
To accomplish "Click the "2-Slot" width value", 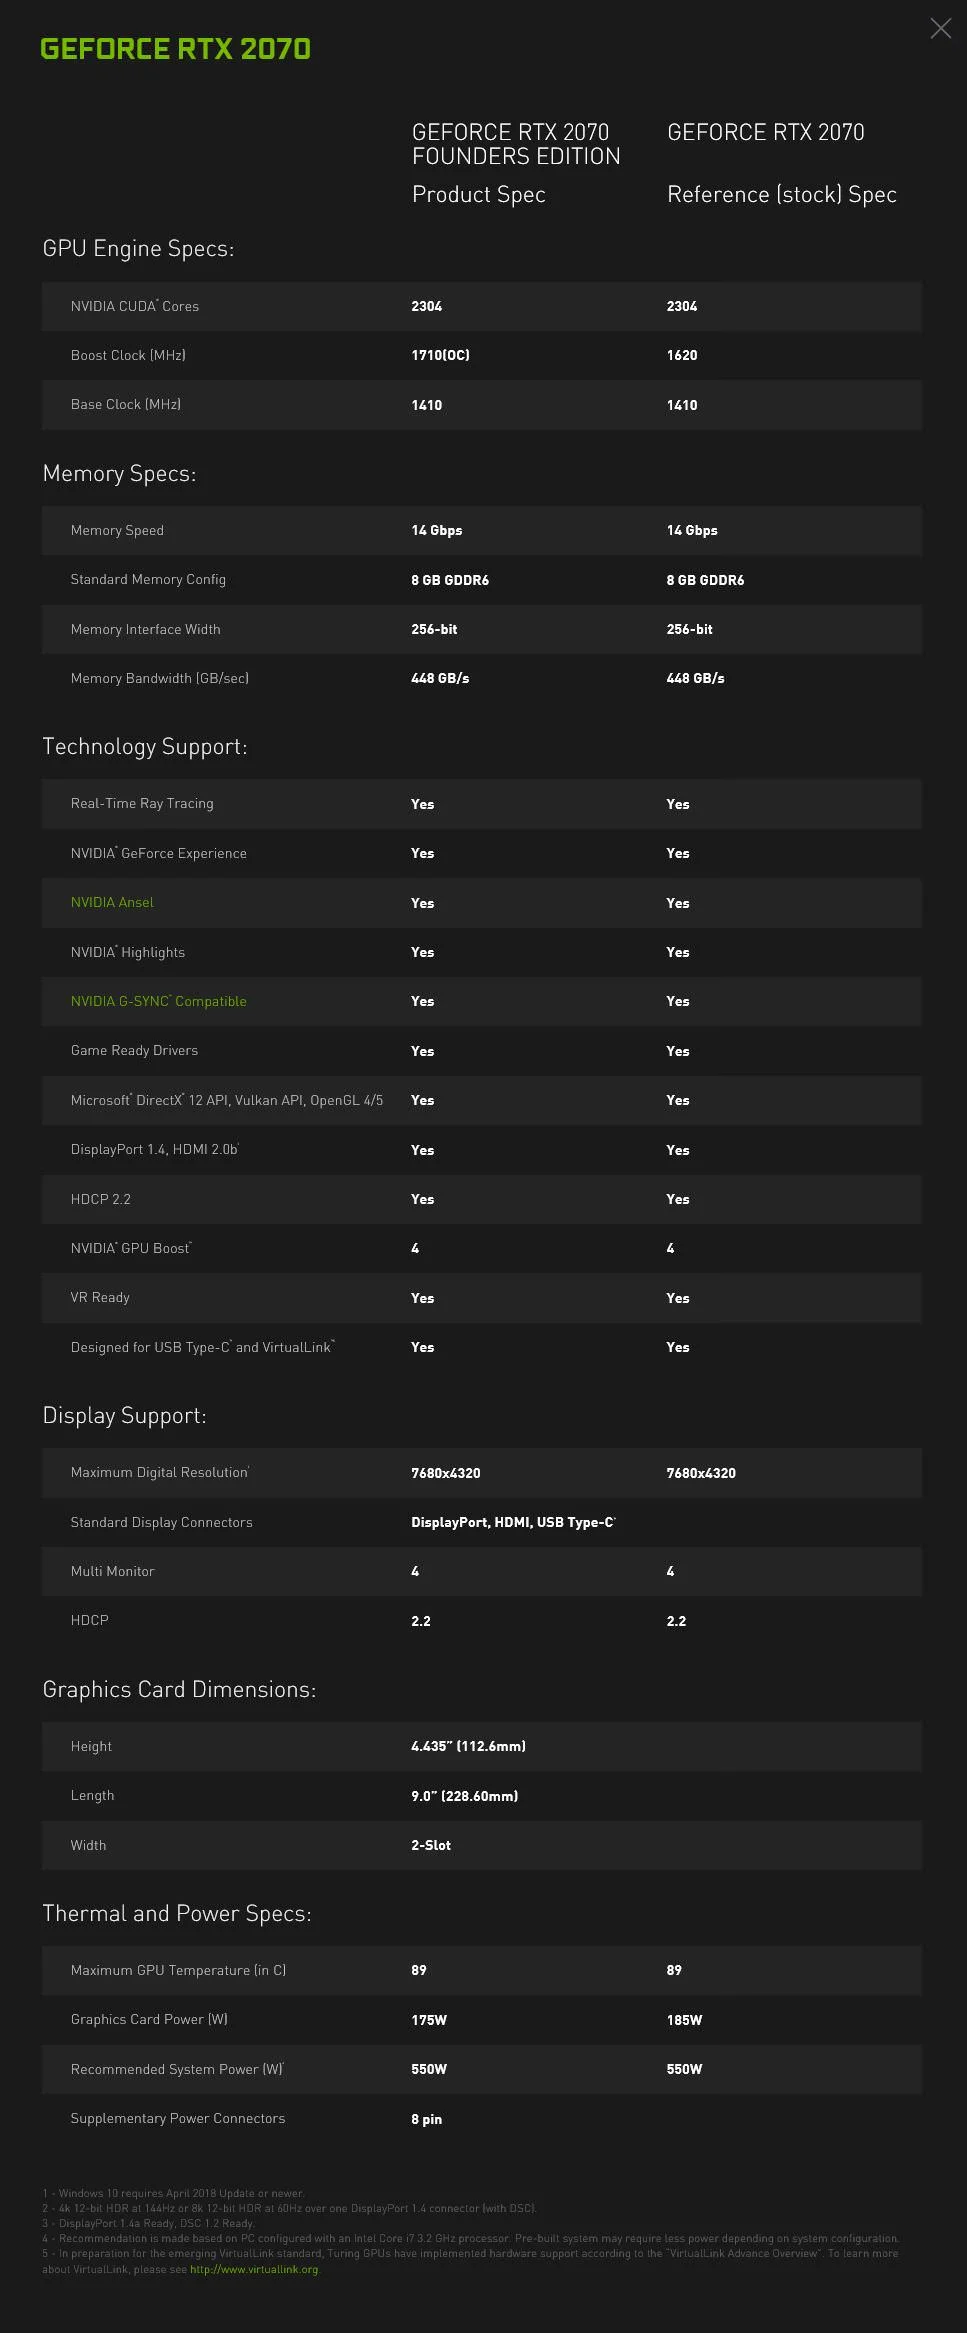I will coord(431,1845).
